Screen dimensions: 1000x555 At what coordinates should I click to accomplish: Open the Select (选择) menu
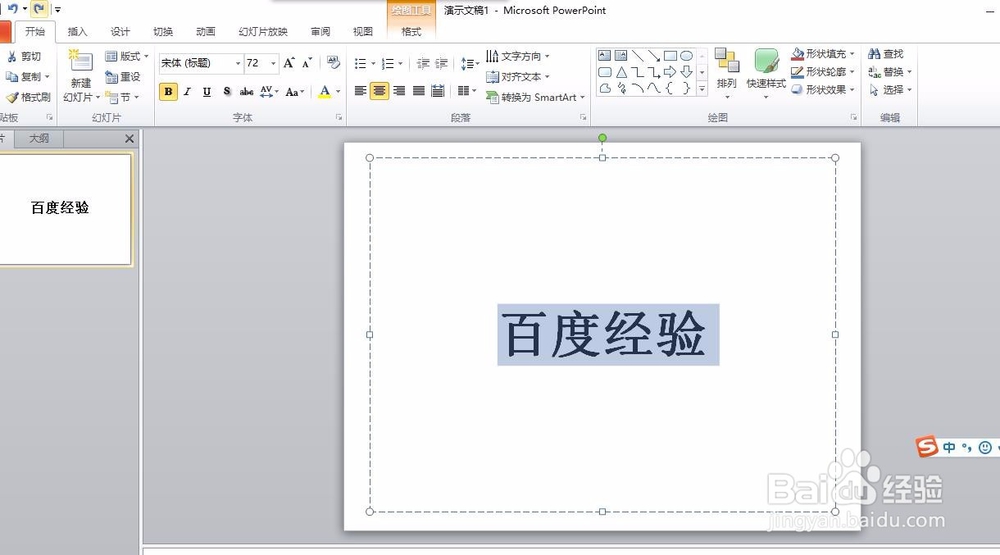pyautogui.click(x=890, y=89)
